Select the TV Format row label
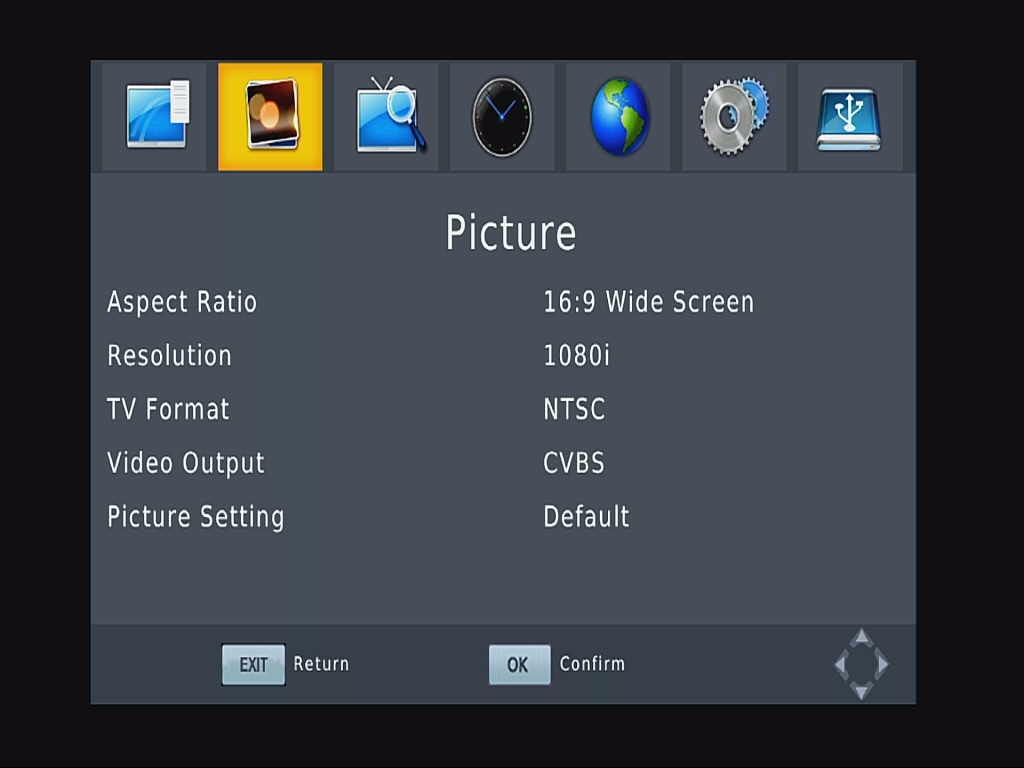The width and height of the screenshot is (1024, 768). [x=168, y=409]
